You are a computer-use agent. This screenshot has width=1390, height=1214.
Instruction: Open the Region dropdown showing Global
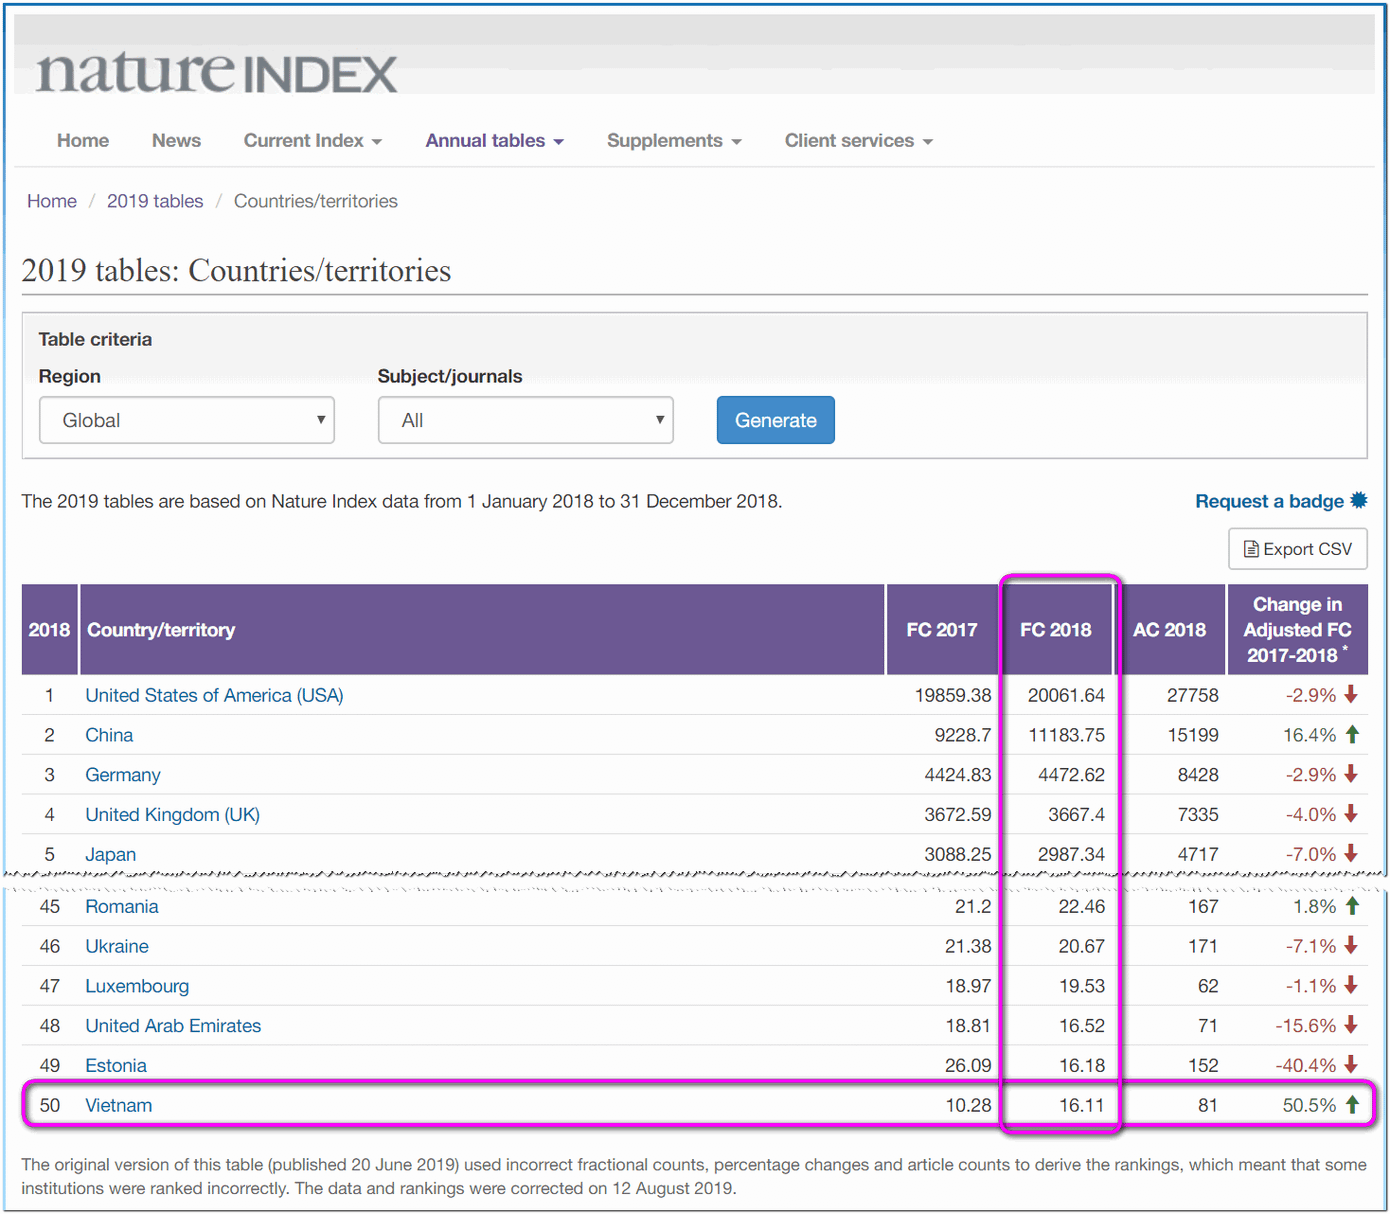(186, 420)
